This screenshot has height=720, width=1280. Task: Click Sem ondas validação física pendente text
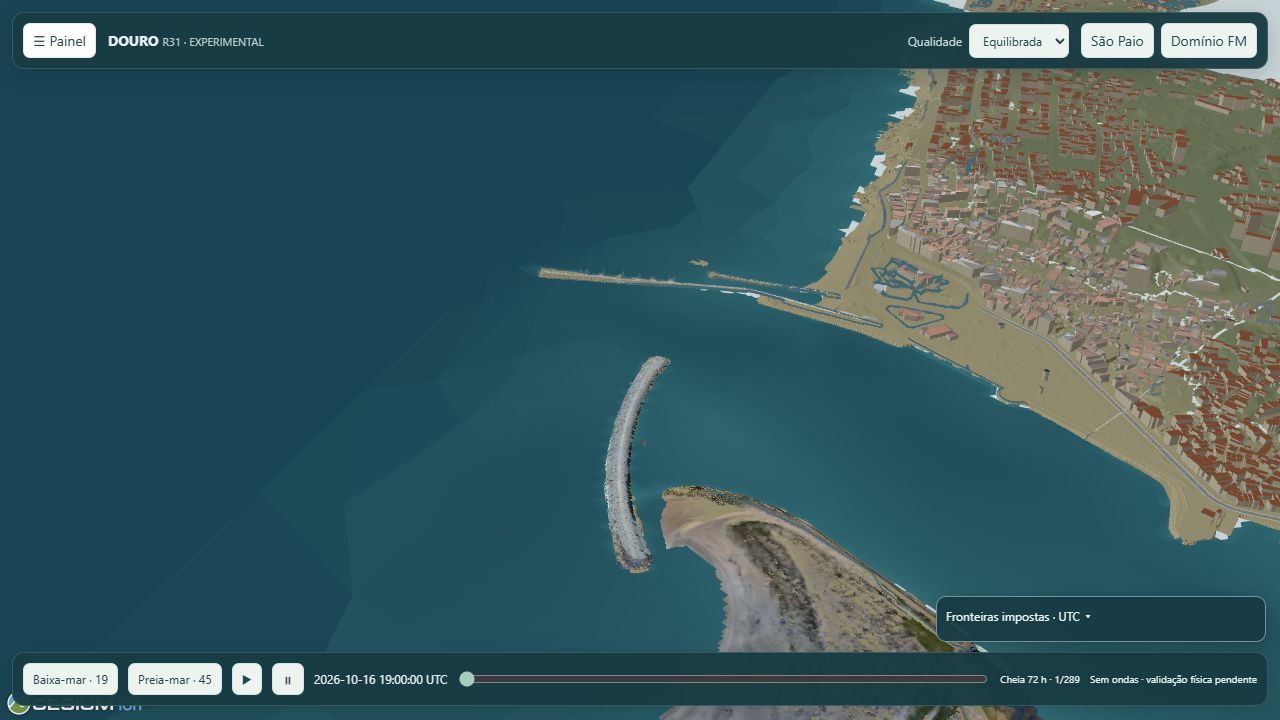(1173, 680)
